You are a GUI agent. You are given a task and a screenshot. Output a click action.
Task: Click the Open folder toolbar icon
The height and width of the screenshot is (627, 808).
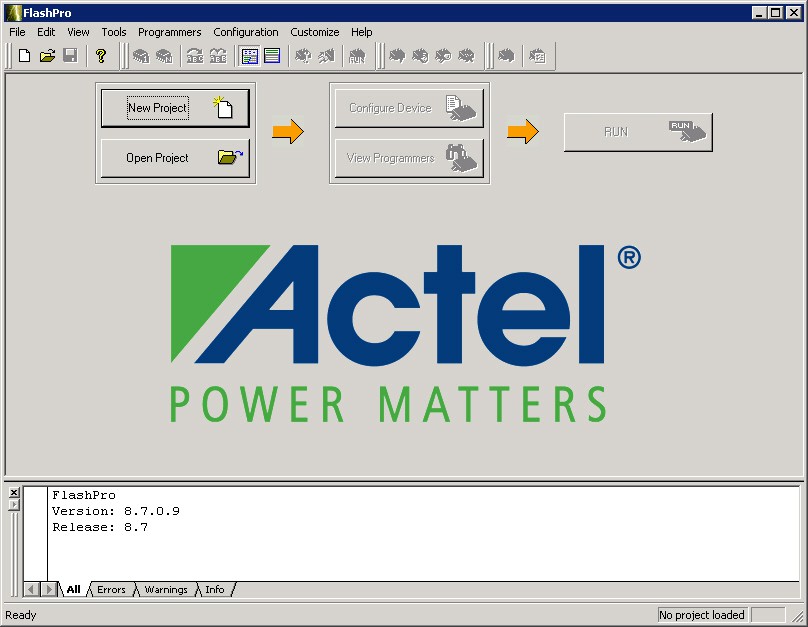pyautogui.click(x=47, y=56)
